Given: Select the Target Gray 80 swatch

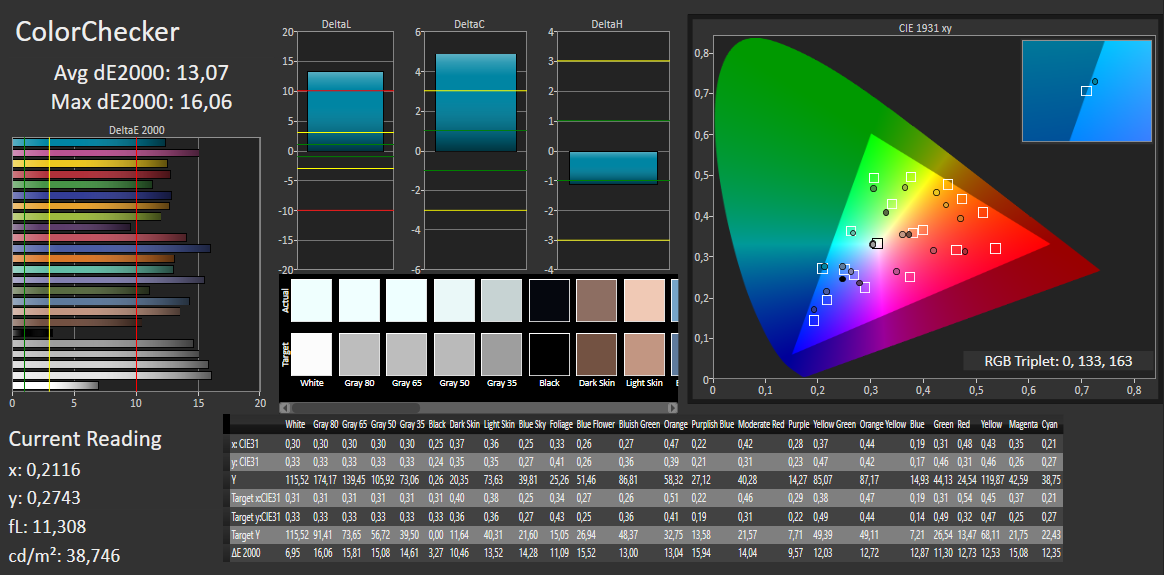Looking at the screenshot, I should [x=359, y=355].
